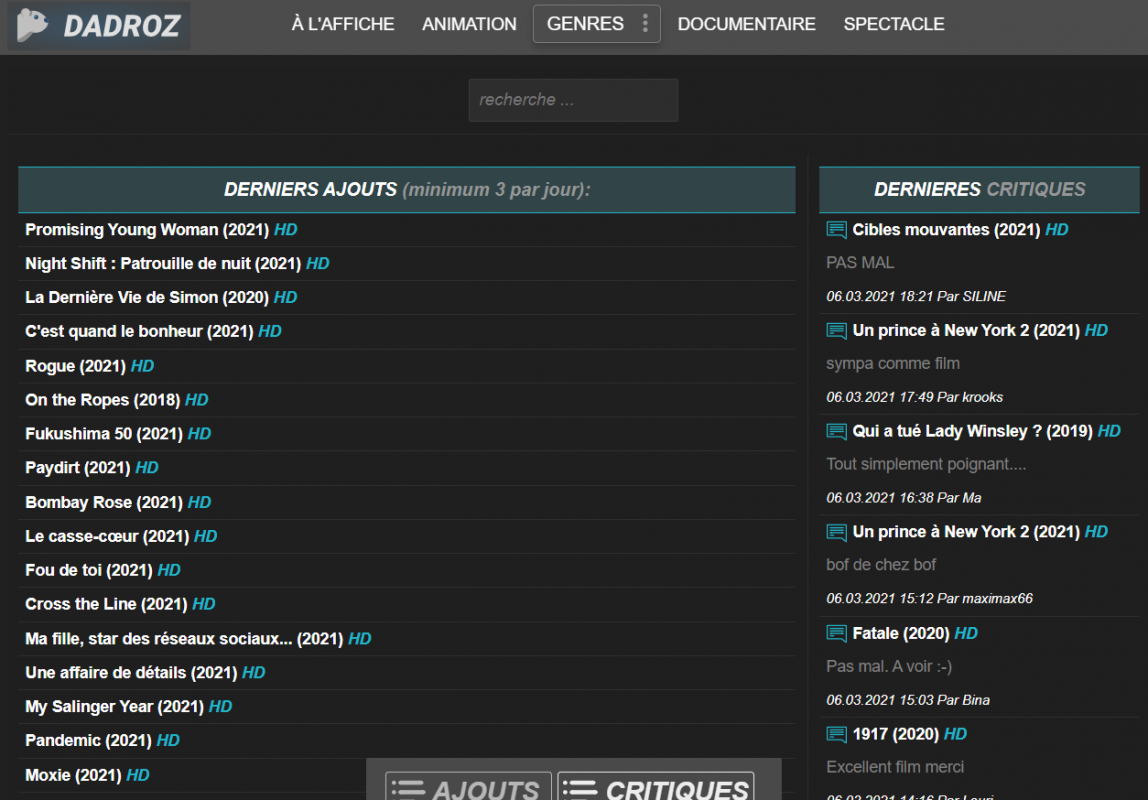Click comment icon next to first Un prince à New York 2
The height and width of the screenshot is (800, 1148).
(836, 331)
